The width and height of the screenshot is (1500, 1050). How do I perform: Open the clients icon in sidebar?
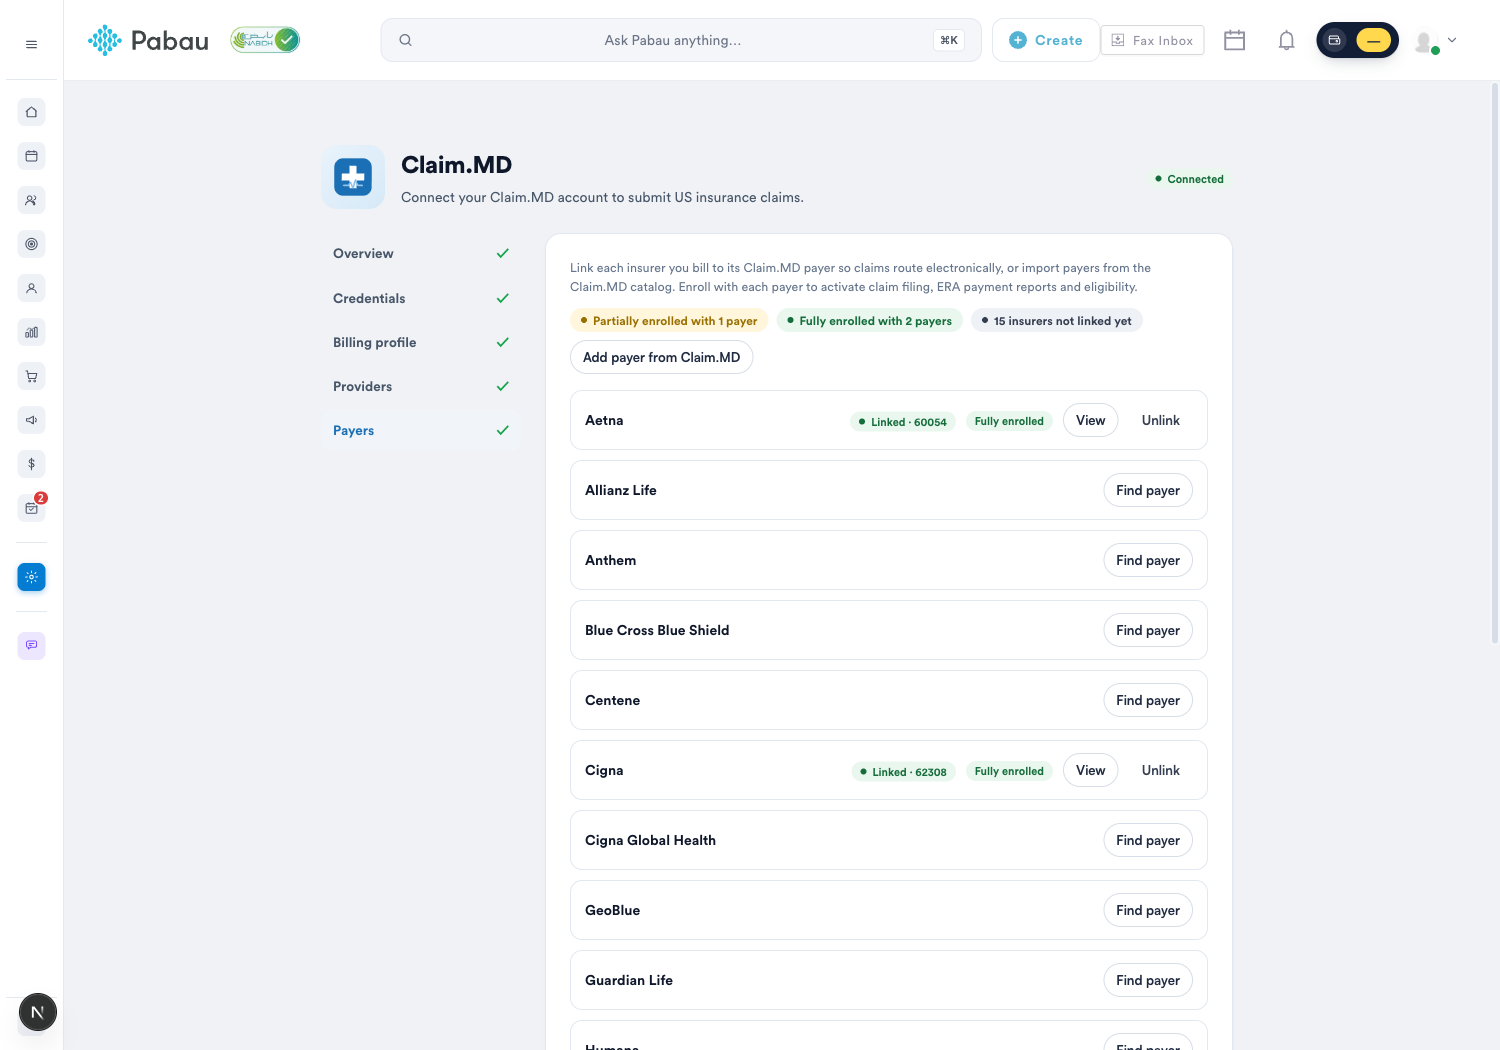pos(31,200)
